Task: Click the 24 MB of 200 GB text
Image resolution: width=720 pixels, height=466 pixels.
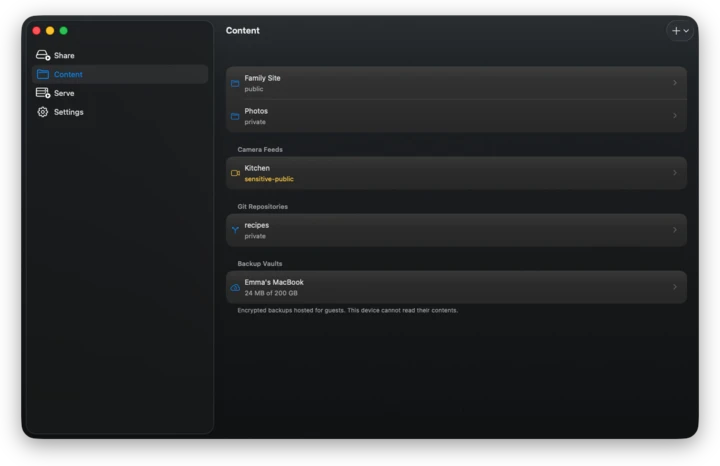Action: [270, 293]
